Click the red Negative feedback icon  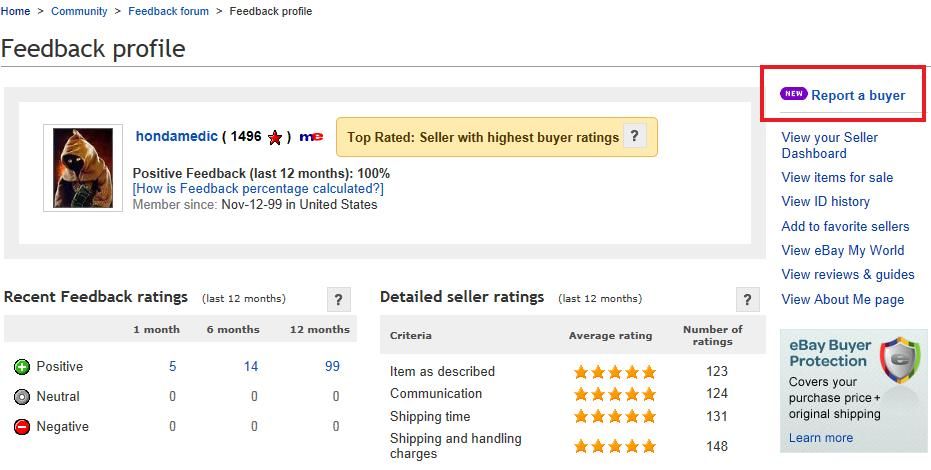(x=21, y=427)
